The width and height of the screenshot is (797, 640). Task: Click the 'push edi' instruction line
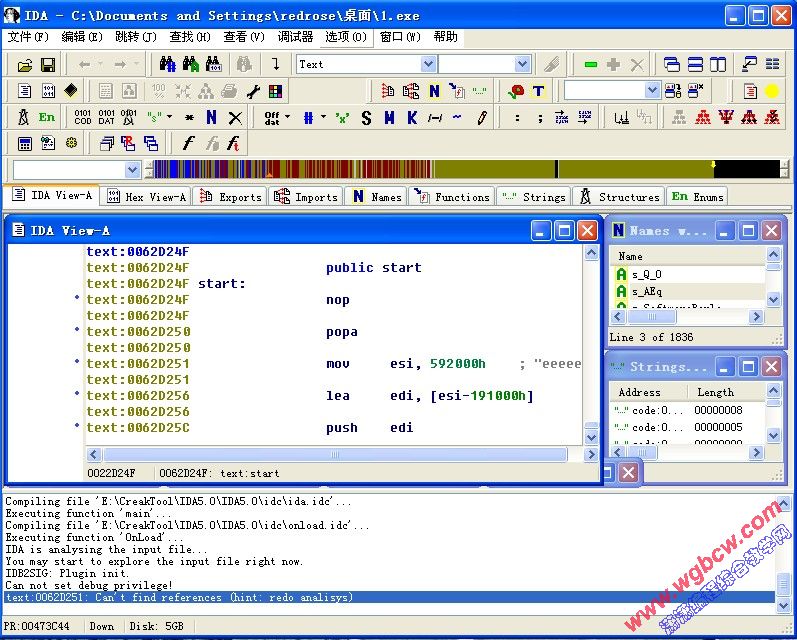(x=370, y=428)
